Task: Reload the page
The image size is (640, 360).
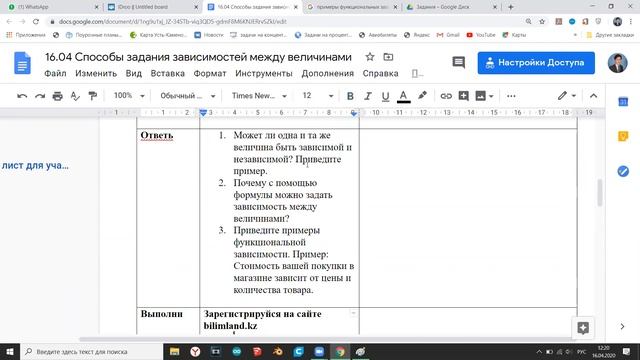Action: point(36,22)
